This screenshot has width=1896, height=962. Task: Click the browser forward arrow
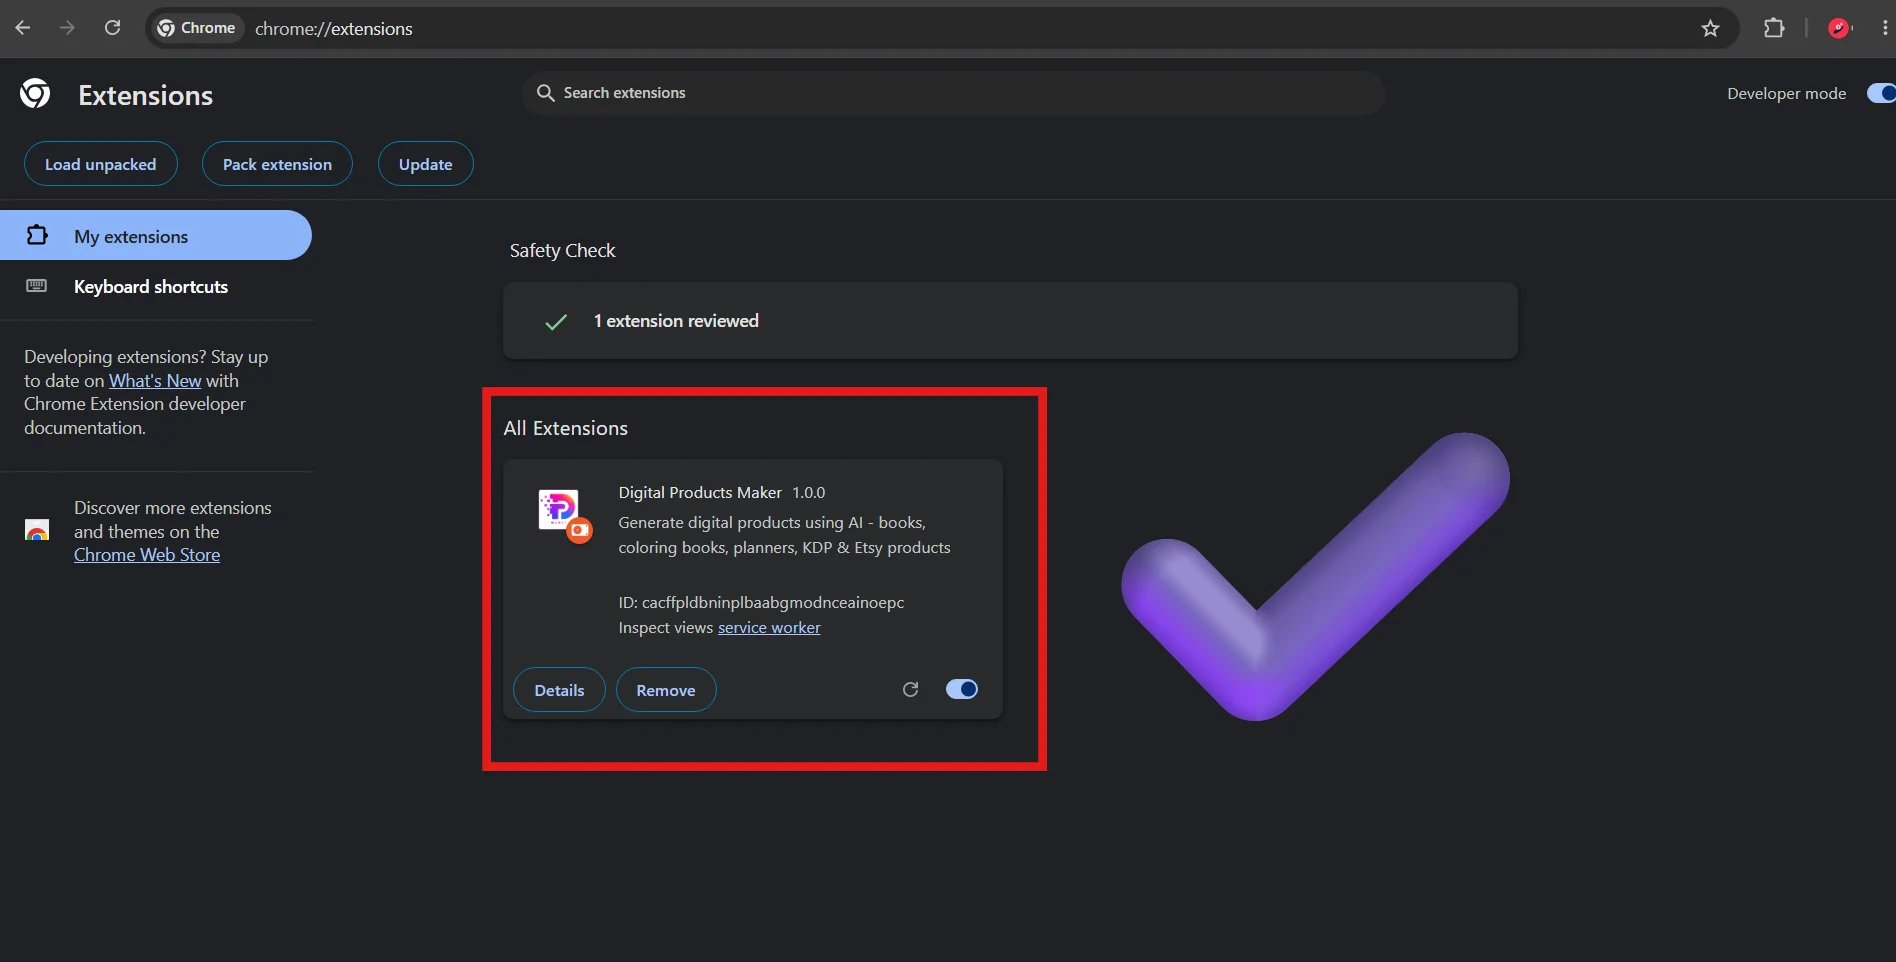point(67,28)
